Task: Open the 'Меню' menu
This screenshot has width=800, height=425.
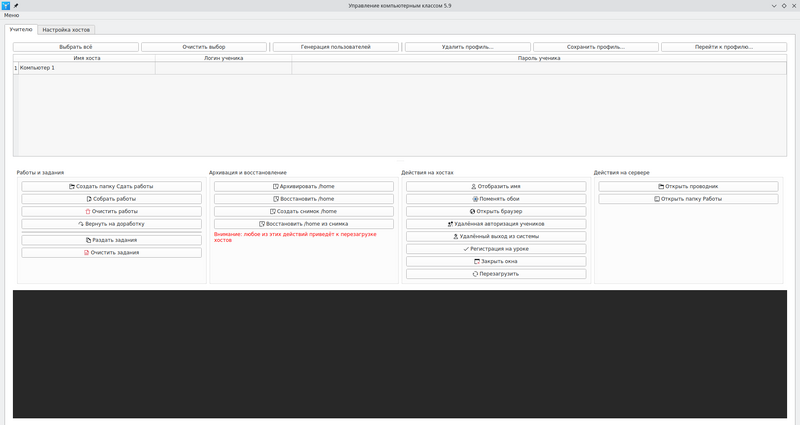Action: (x=12, y=15)
